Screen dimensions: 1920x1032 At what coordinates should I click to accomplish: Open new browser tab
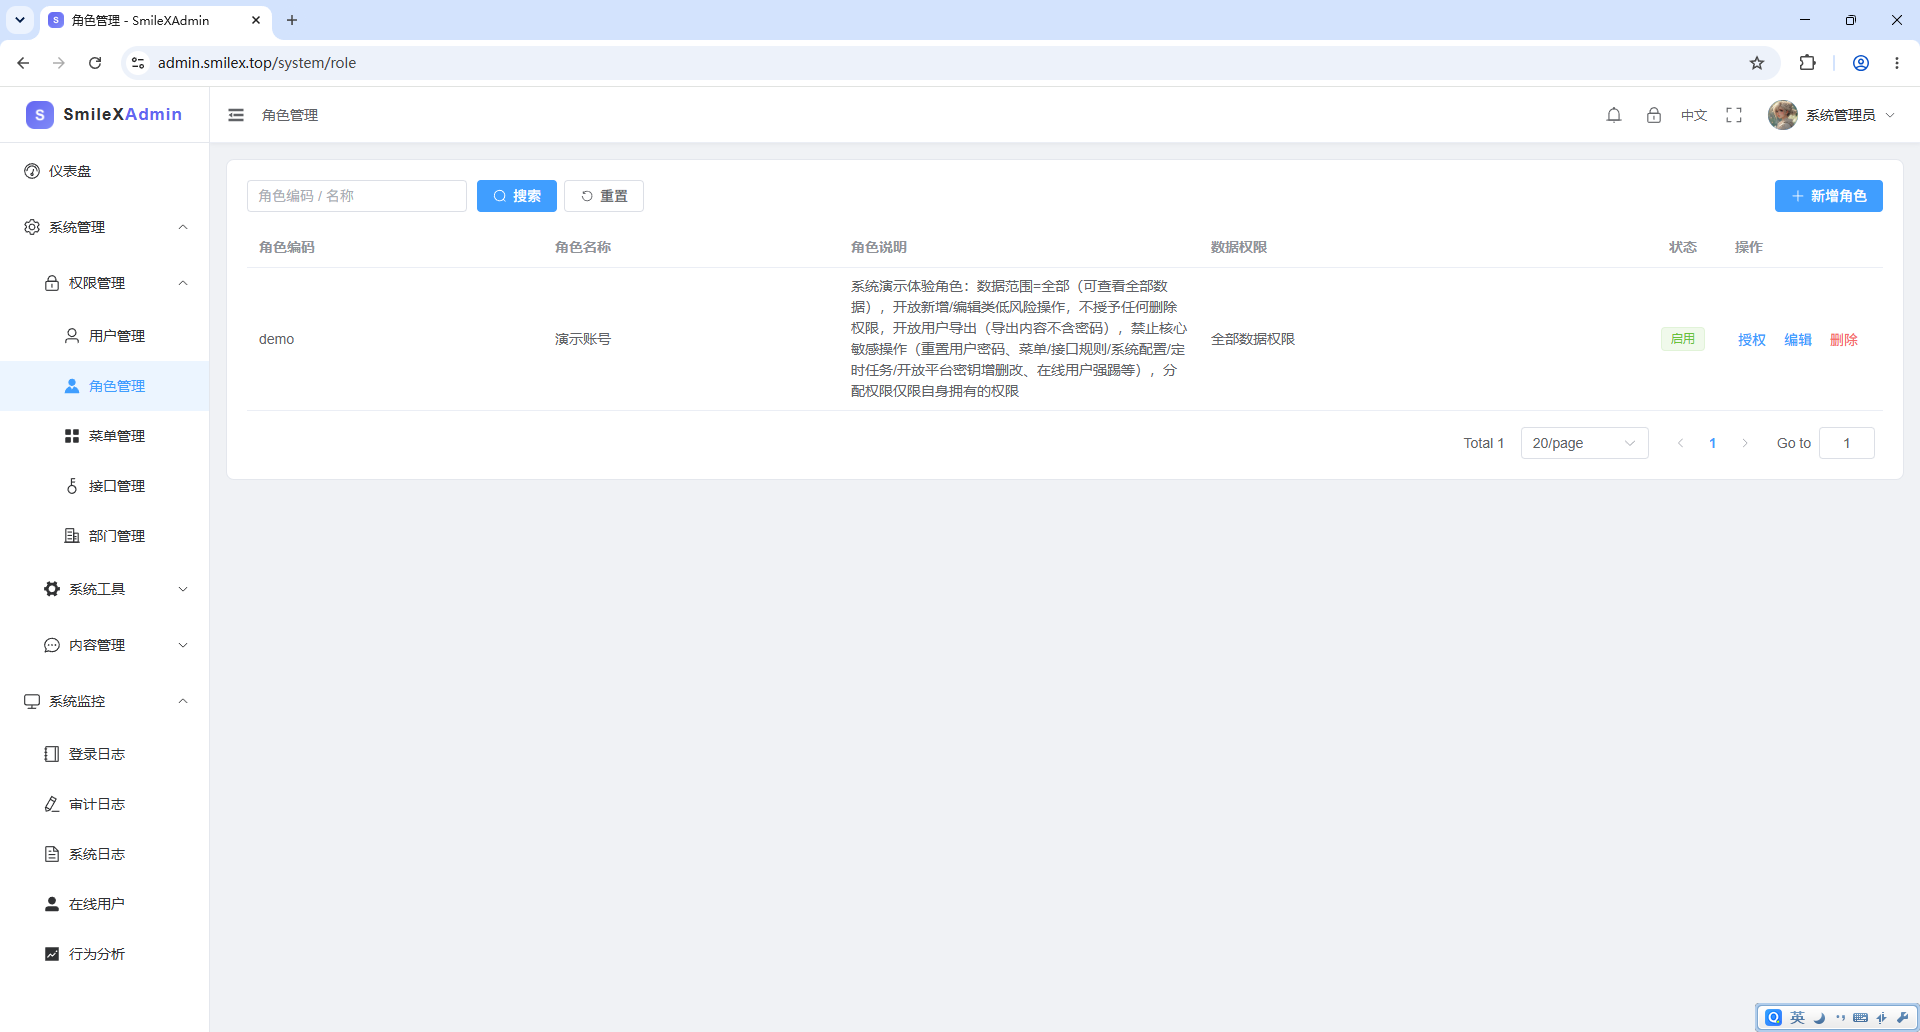(x=292, y=20)
